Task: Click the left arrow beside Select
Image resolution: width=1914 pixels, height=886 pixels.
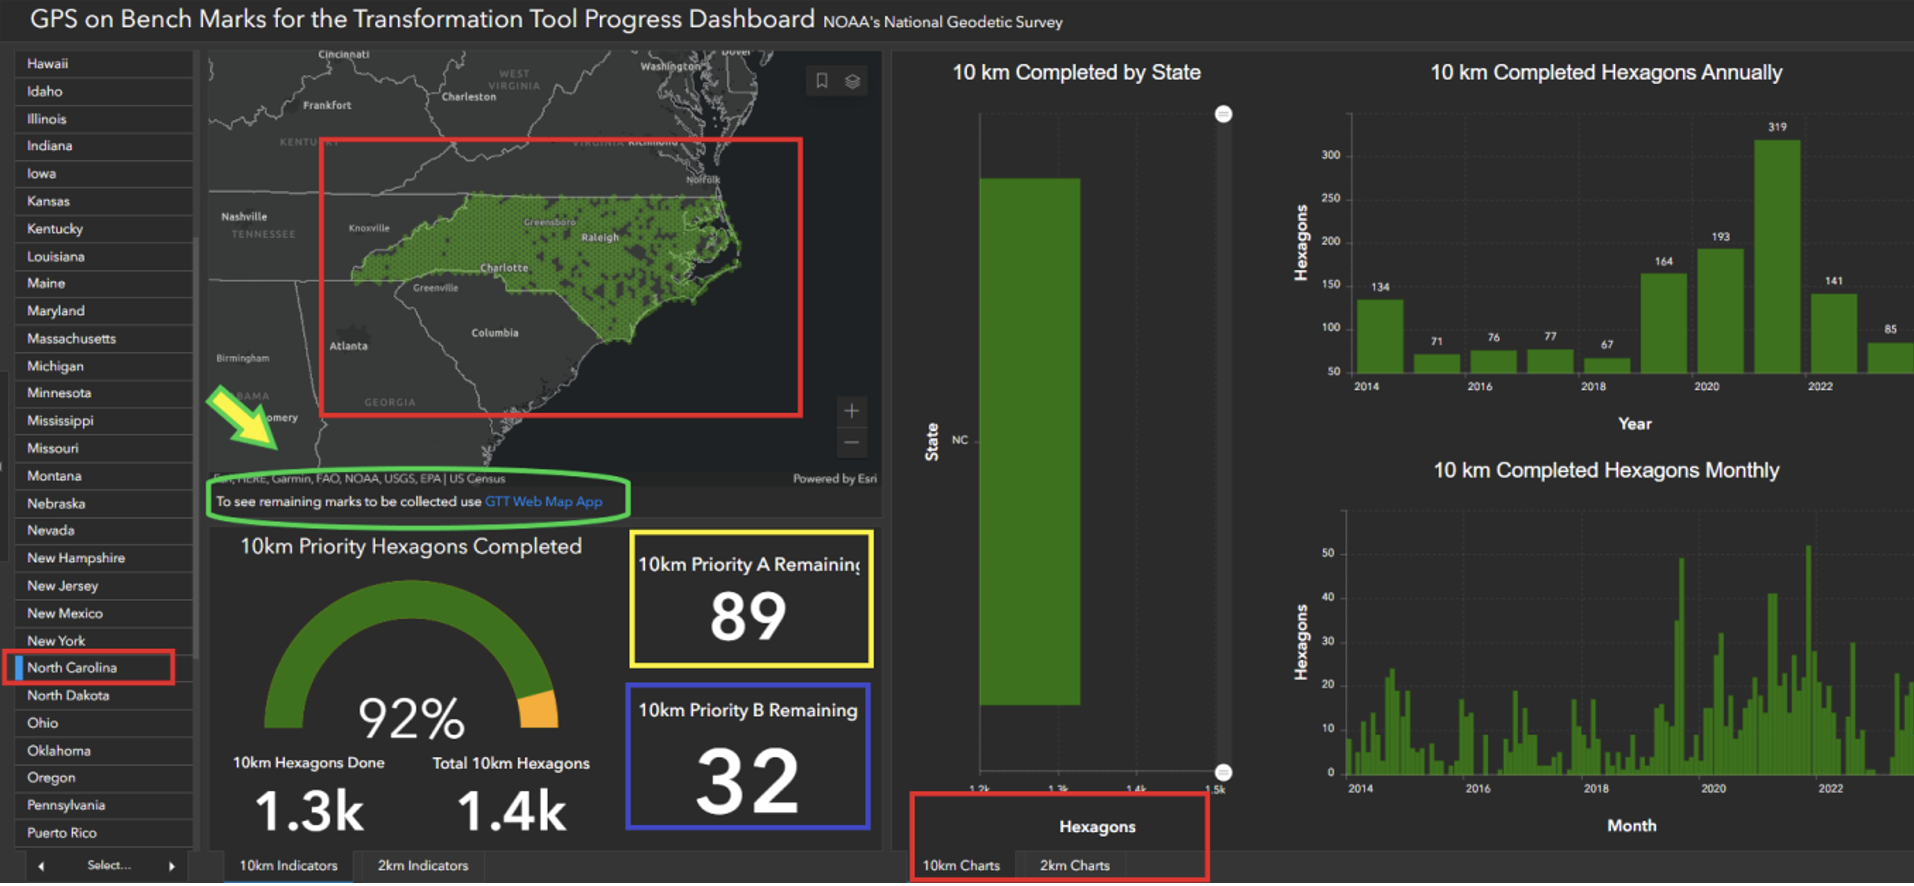Action: tap(41, 866)
